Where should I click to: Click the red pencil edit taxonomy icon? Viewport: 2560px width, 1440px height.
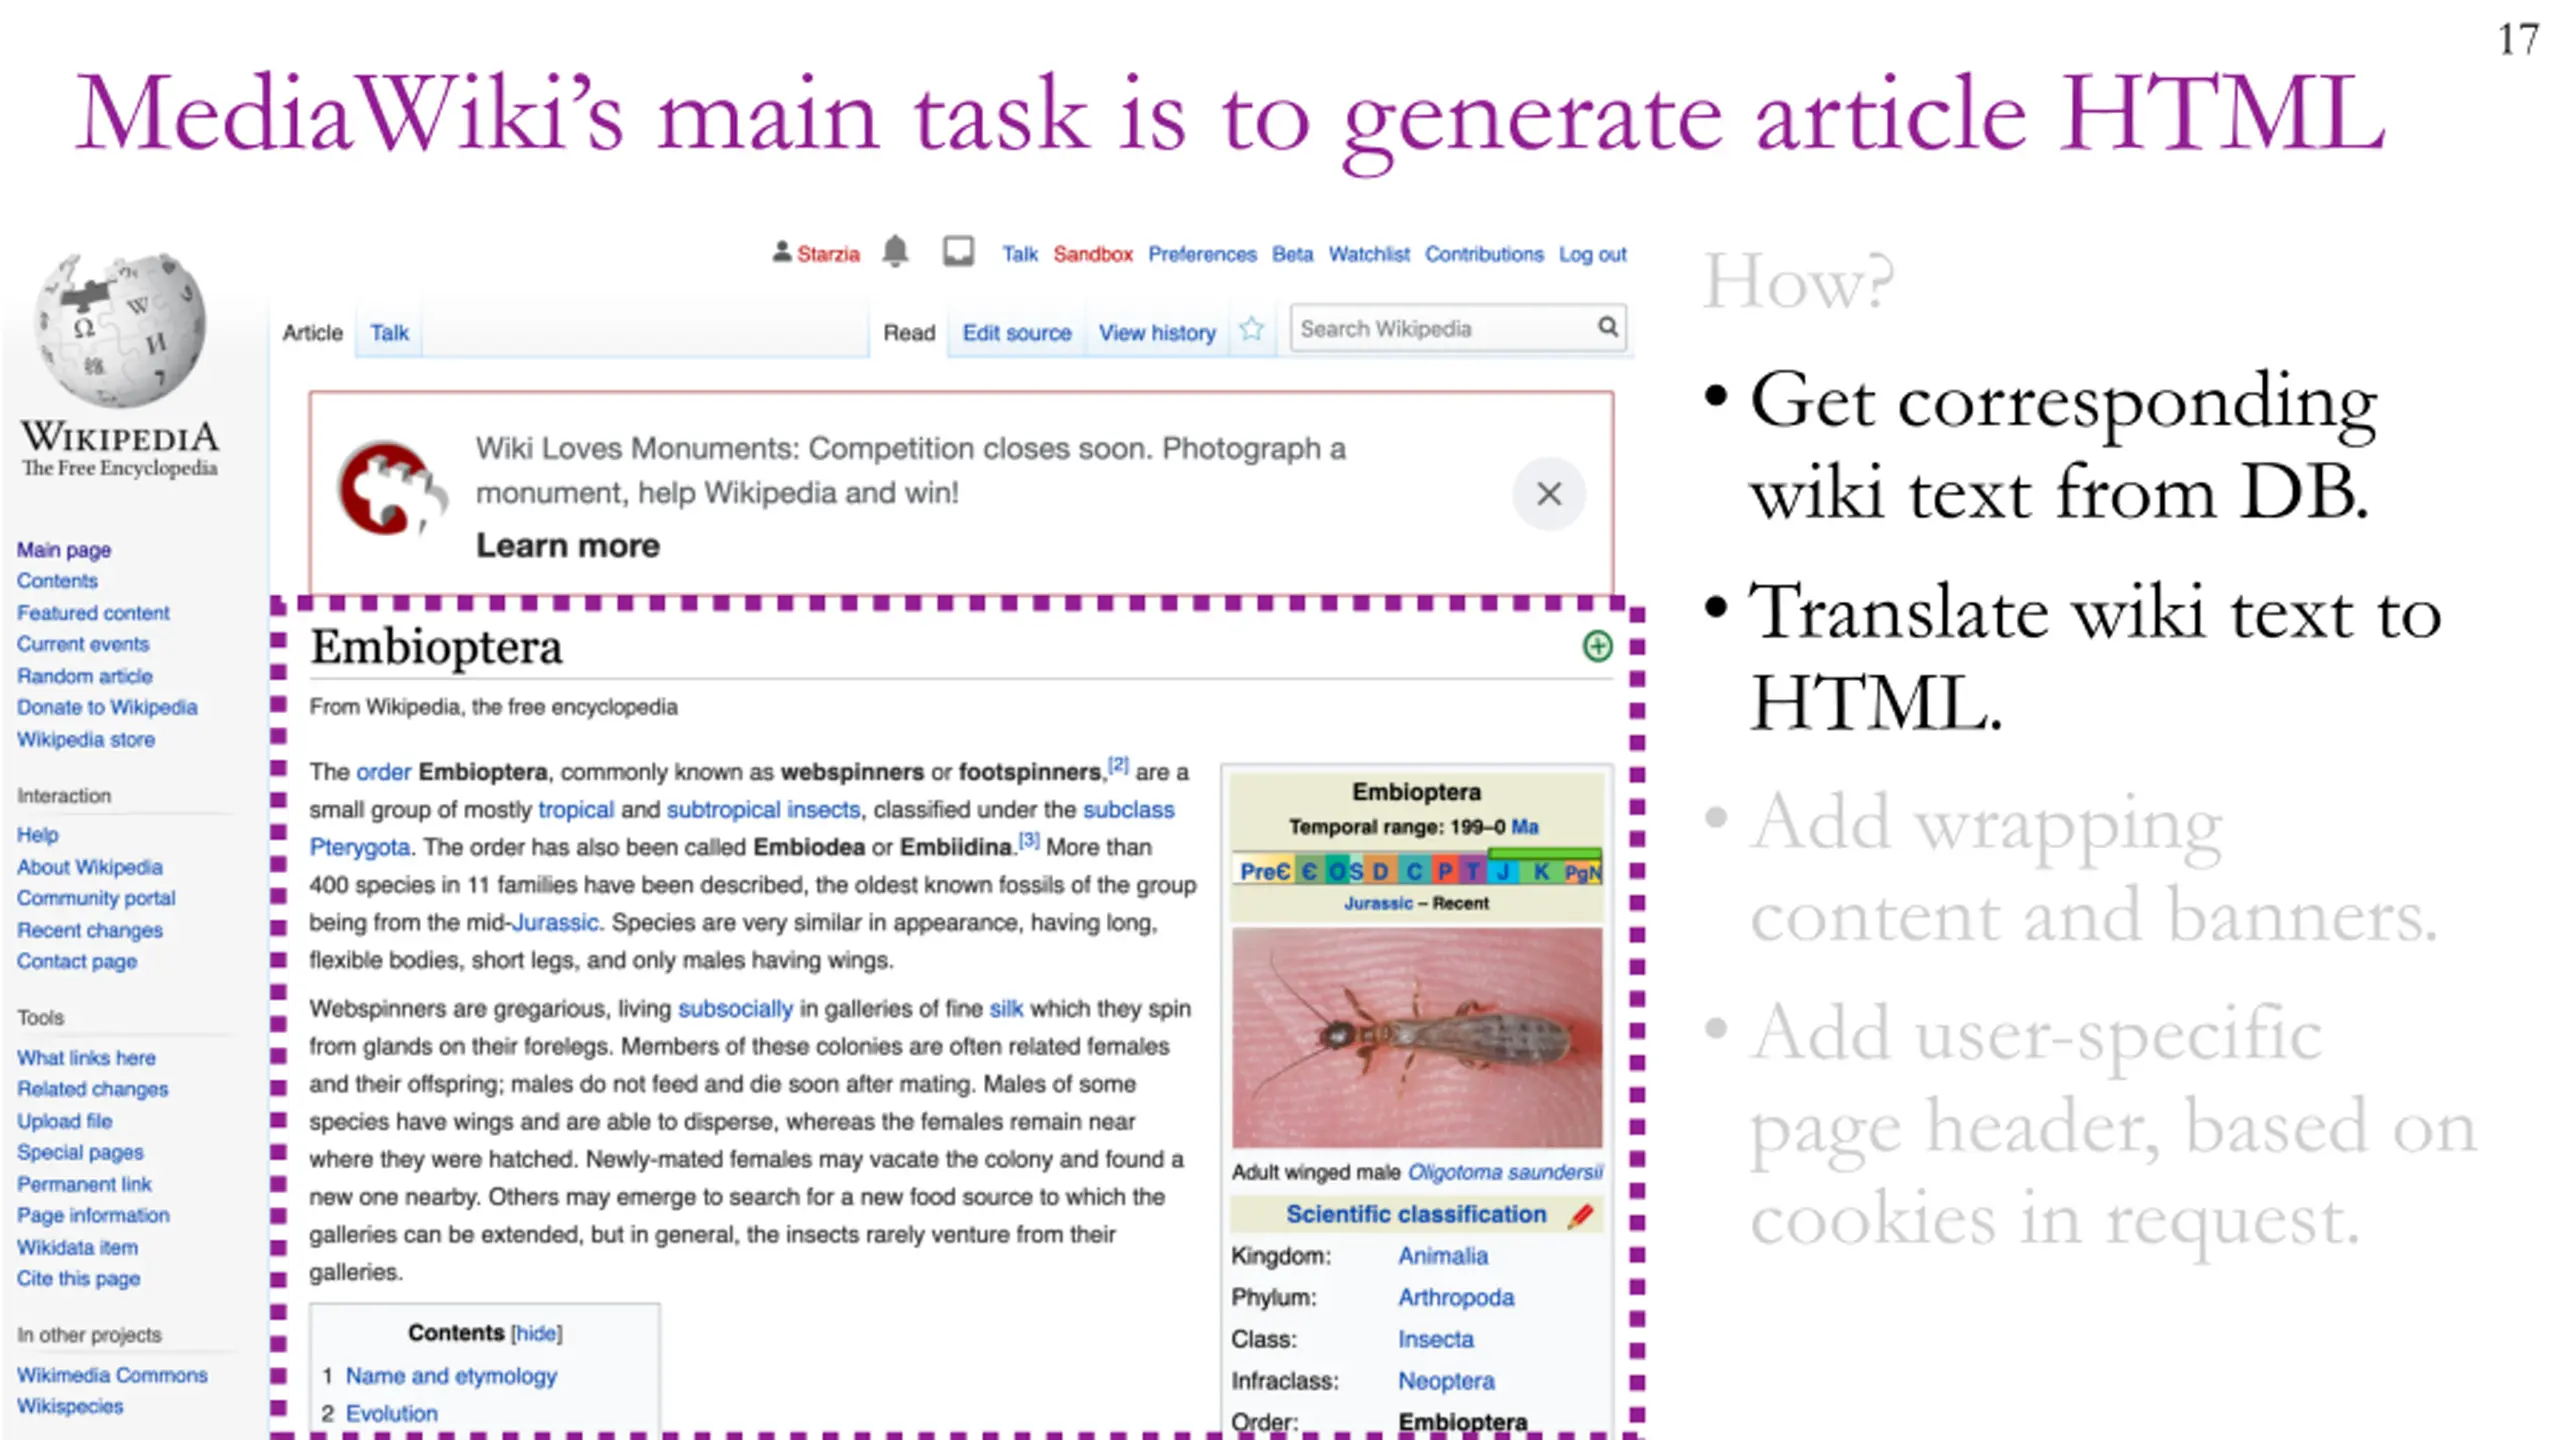point(1581,1215)
